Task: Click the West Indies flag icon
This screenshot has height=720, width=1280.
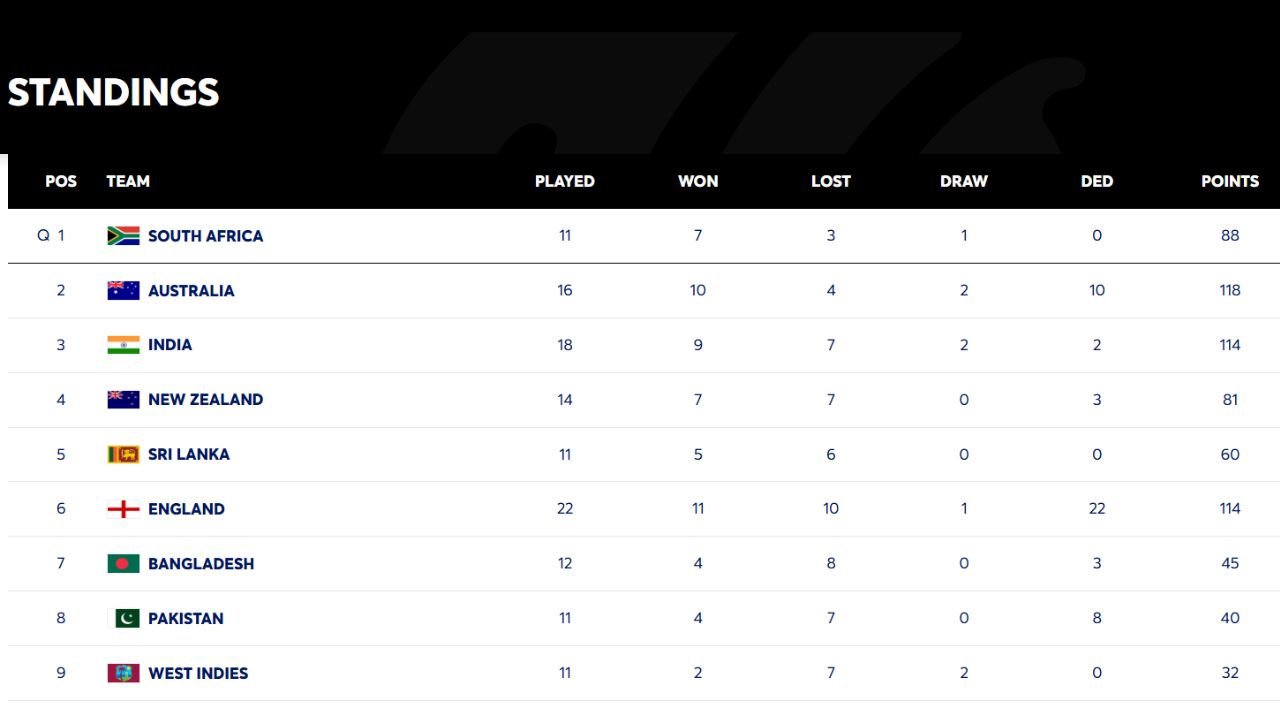Action: (123, 673)
